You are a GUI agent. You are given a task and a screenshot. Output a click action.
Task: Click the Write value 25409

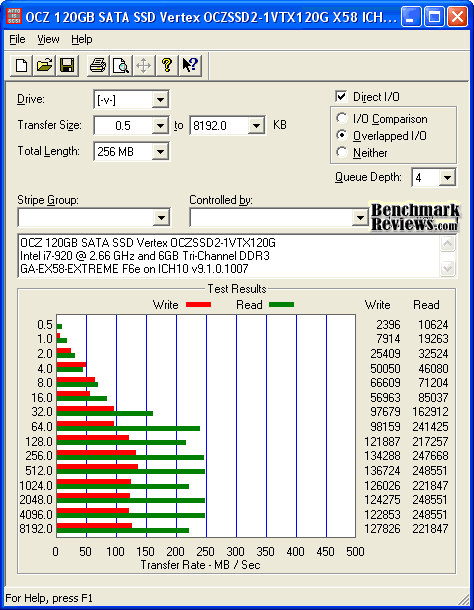[x=385, y=354]
